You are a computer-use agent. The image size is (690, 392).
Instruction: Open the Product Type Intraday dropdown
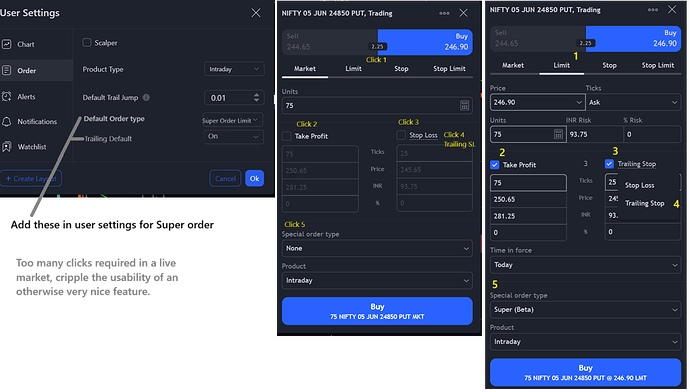(x=234, y=69)
